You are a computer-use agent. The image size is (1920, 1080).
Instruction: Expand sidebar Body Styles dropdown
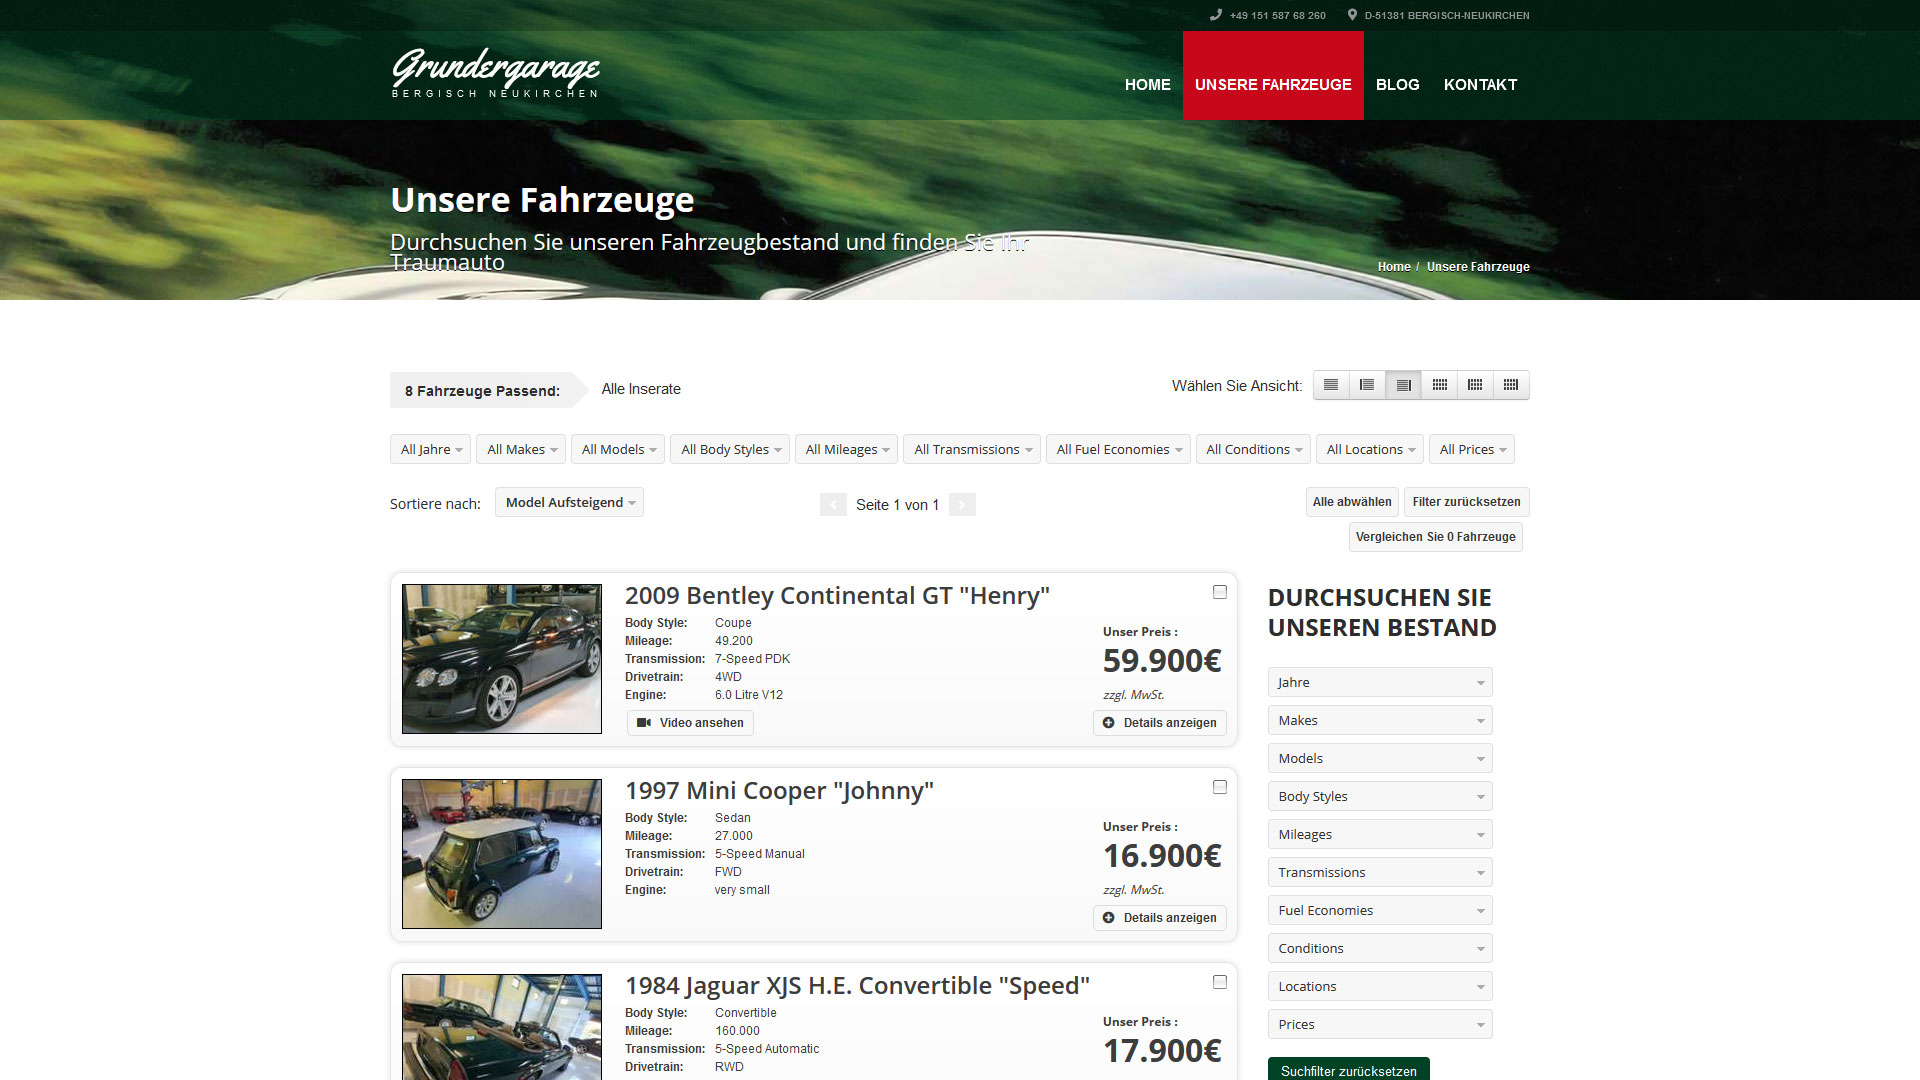coord(1380,796)
